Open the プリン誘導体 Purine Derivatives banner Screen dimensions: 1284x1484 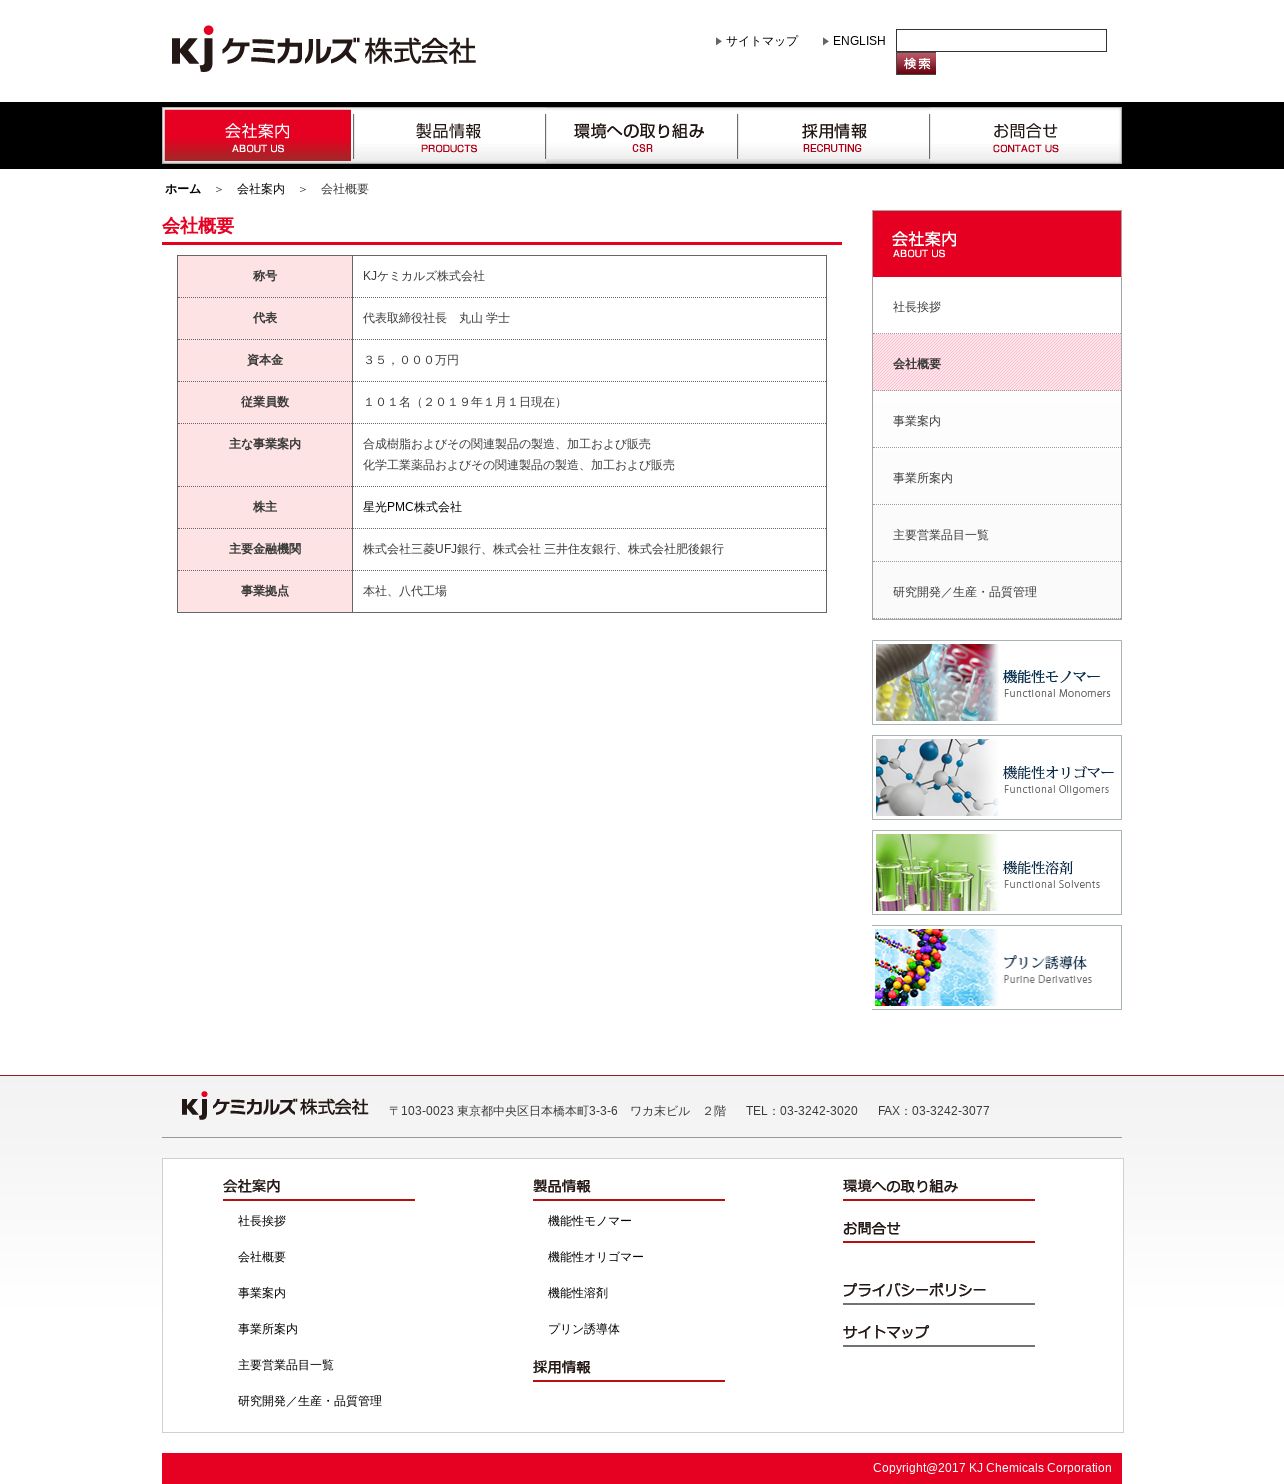[x=997, y=967]
